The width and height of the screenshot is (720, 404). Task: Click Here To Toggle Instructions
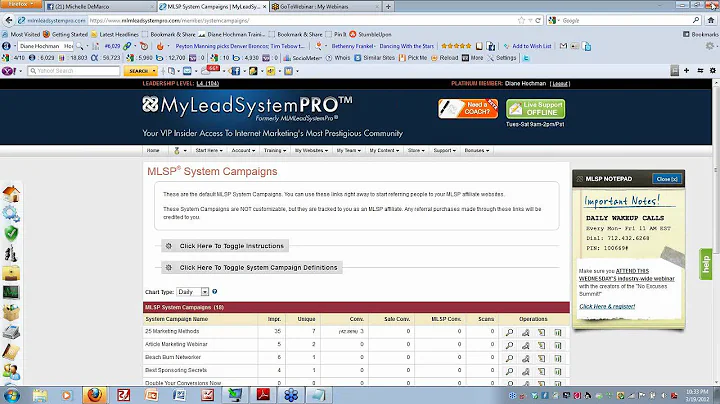[225, 246]
